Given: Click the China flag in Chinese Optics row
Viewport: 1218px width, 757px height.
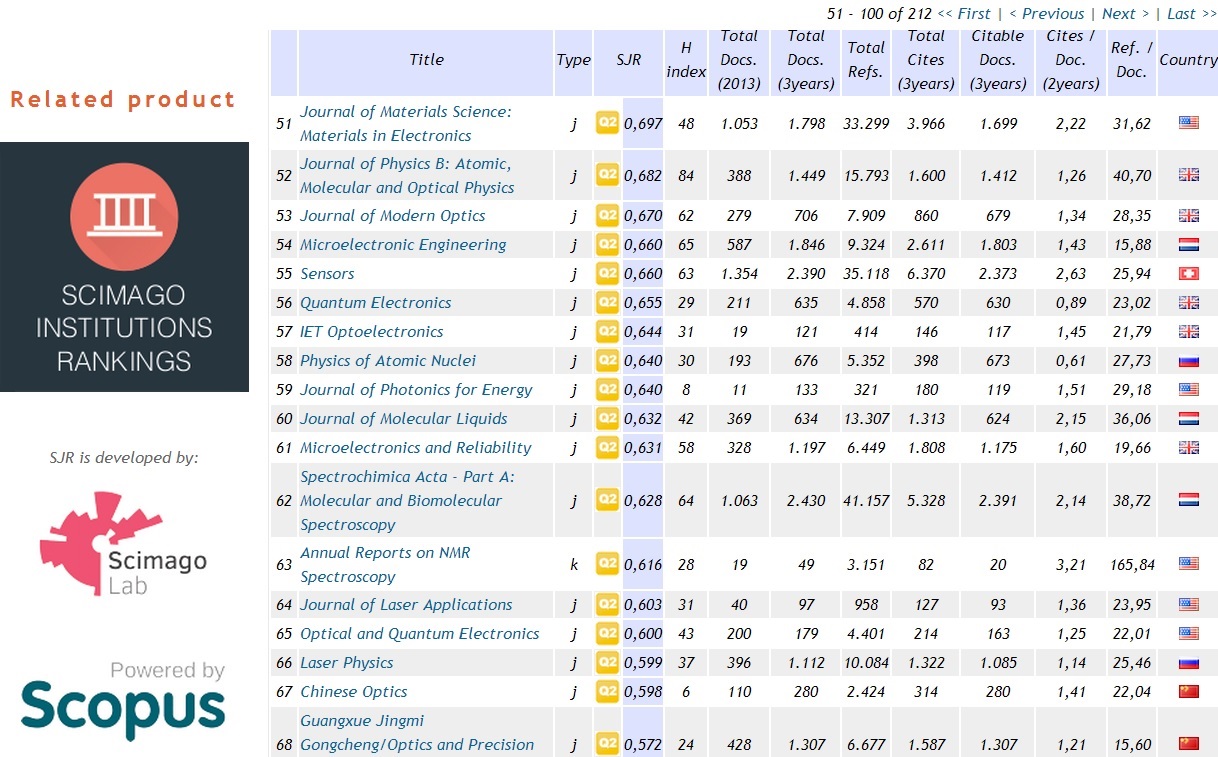Looking at the screenshot, I should click(1188, 691).
